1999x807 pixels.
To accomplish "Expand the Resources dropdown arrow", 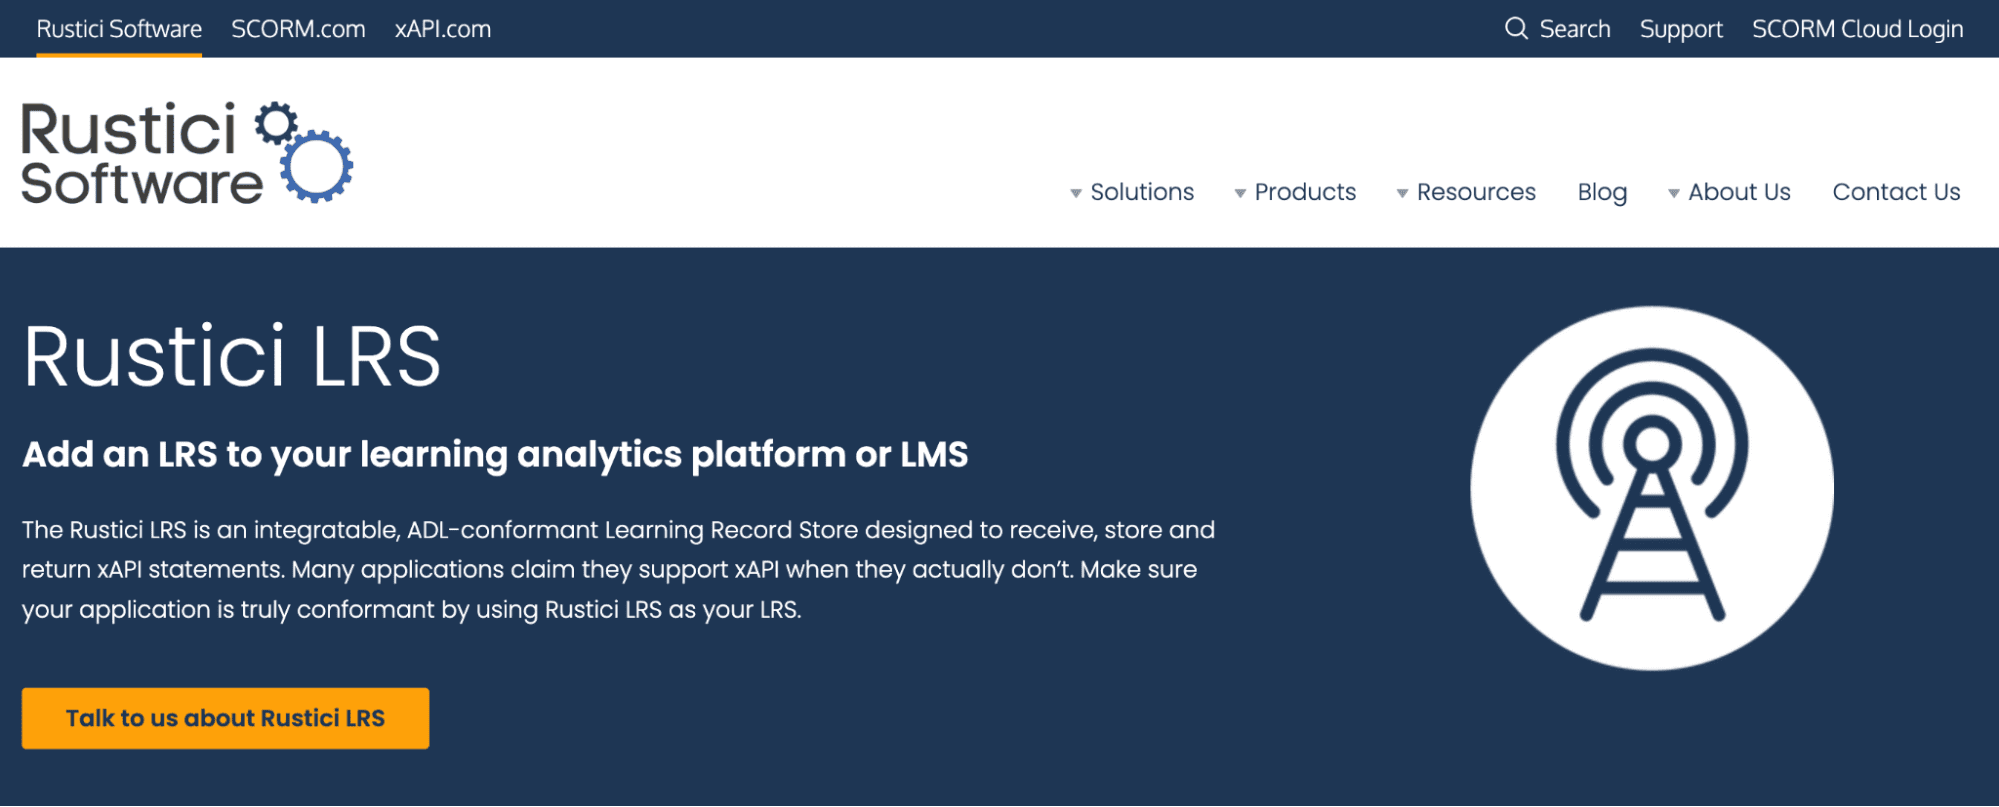I will click(x=1402, y=193).
